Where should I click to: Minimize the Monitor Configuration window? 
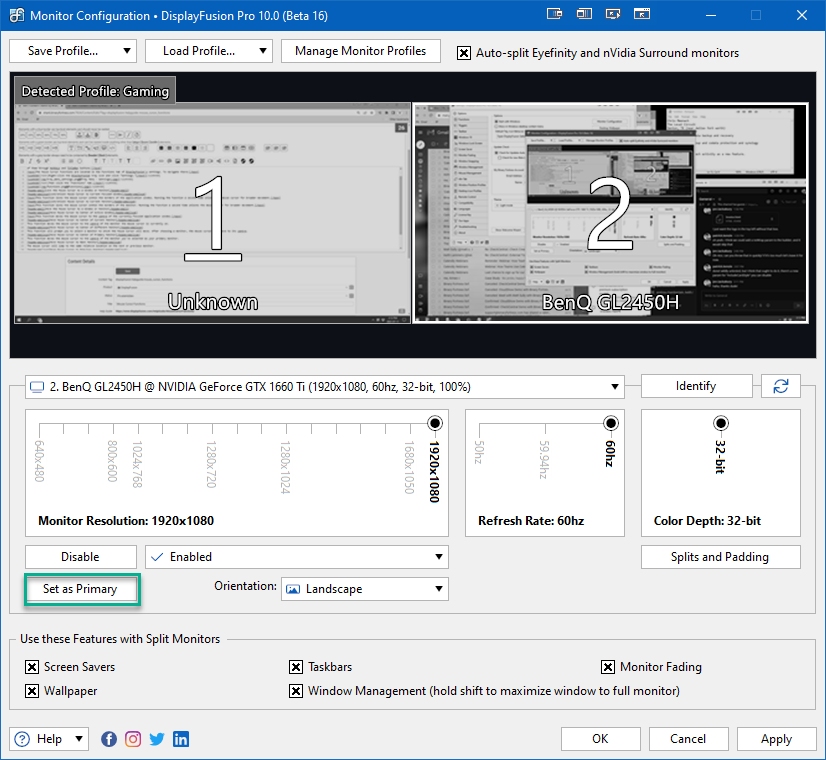711,15
